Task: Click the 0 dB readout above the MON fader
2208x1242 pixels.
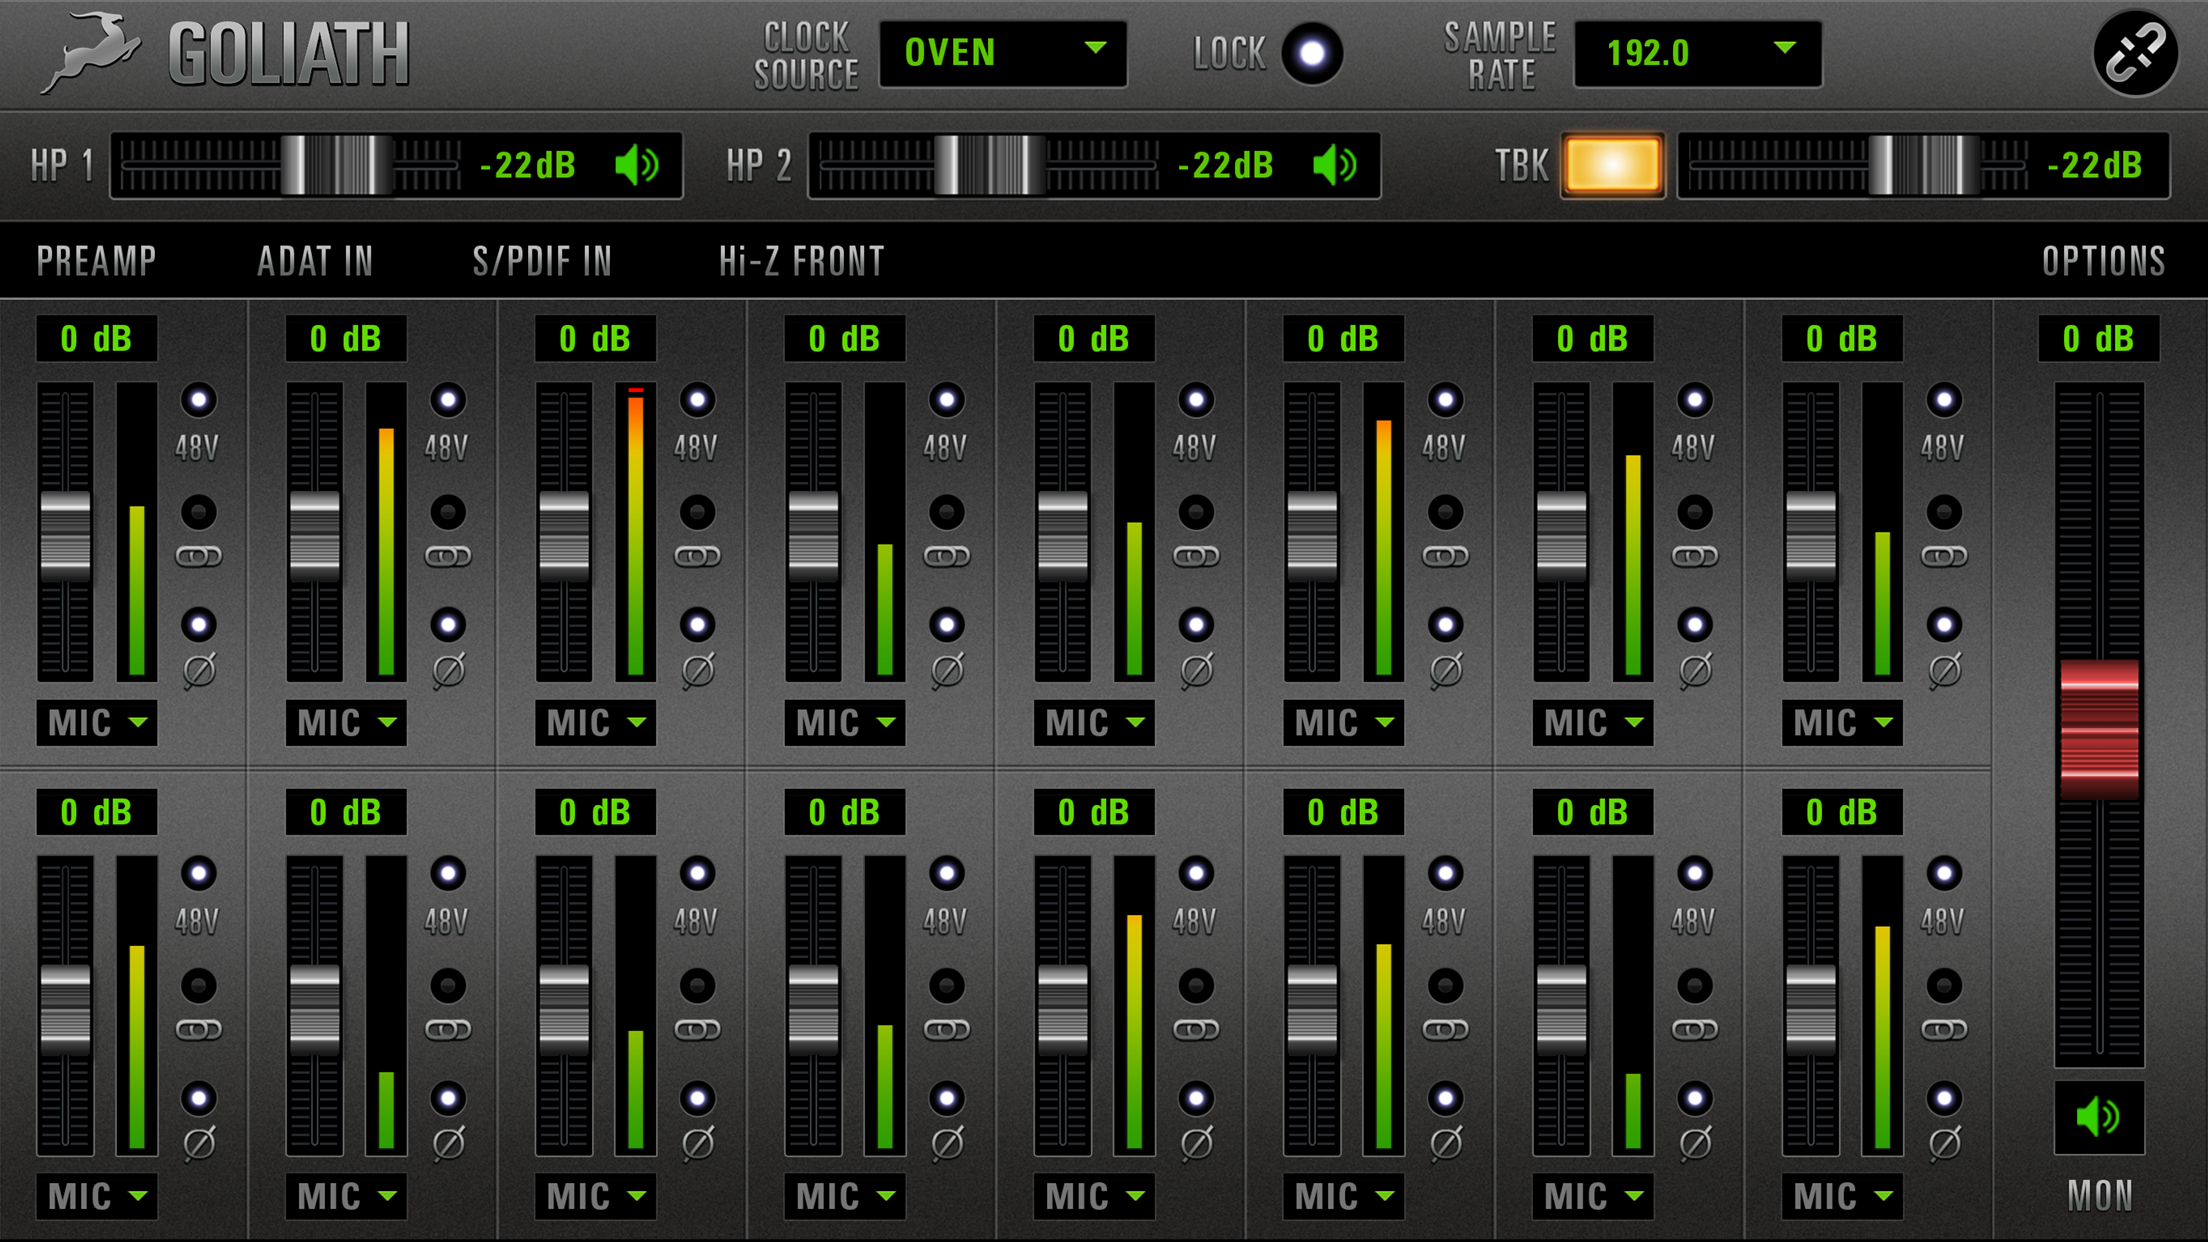Action: [2098, 339]
